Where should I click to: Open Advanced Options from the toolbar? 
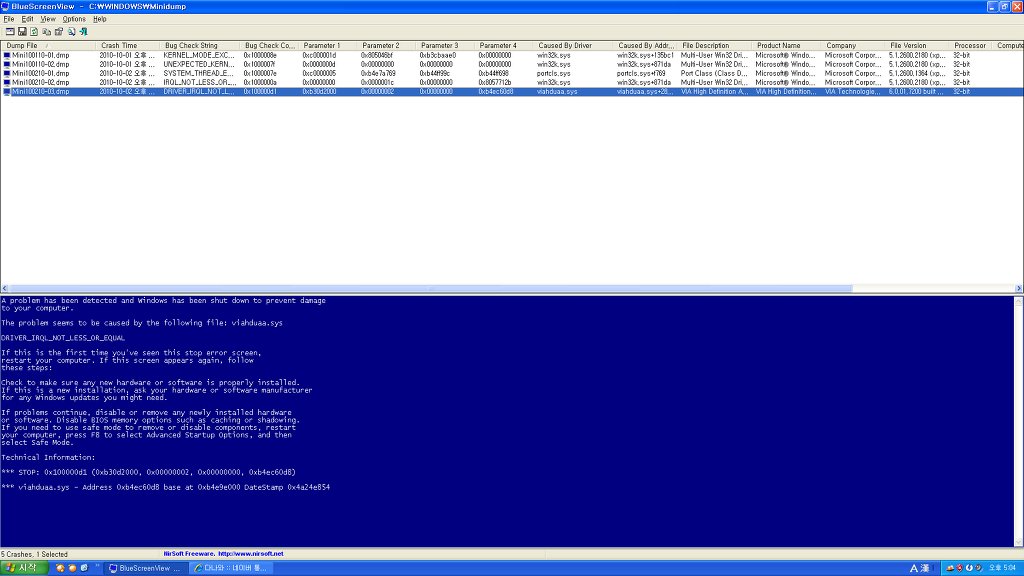[x=10, y=31]
